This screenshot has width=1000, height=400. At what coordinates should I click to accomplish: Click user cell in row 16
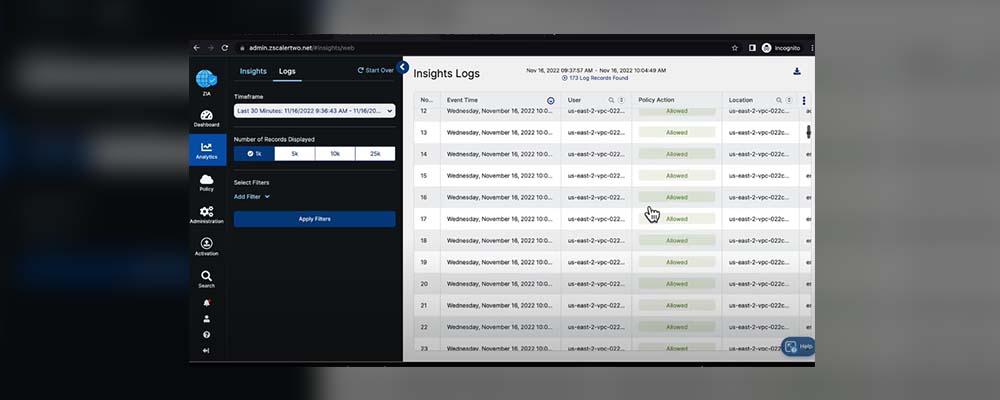pos(596,198)
